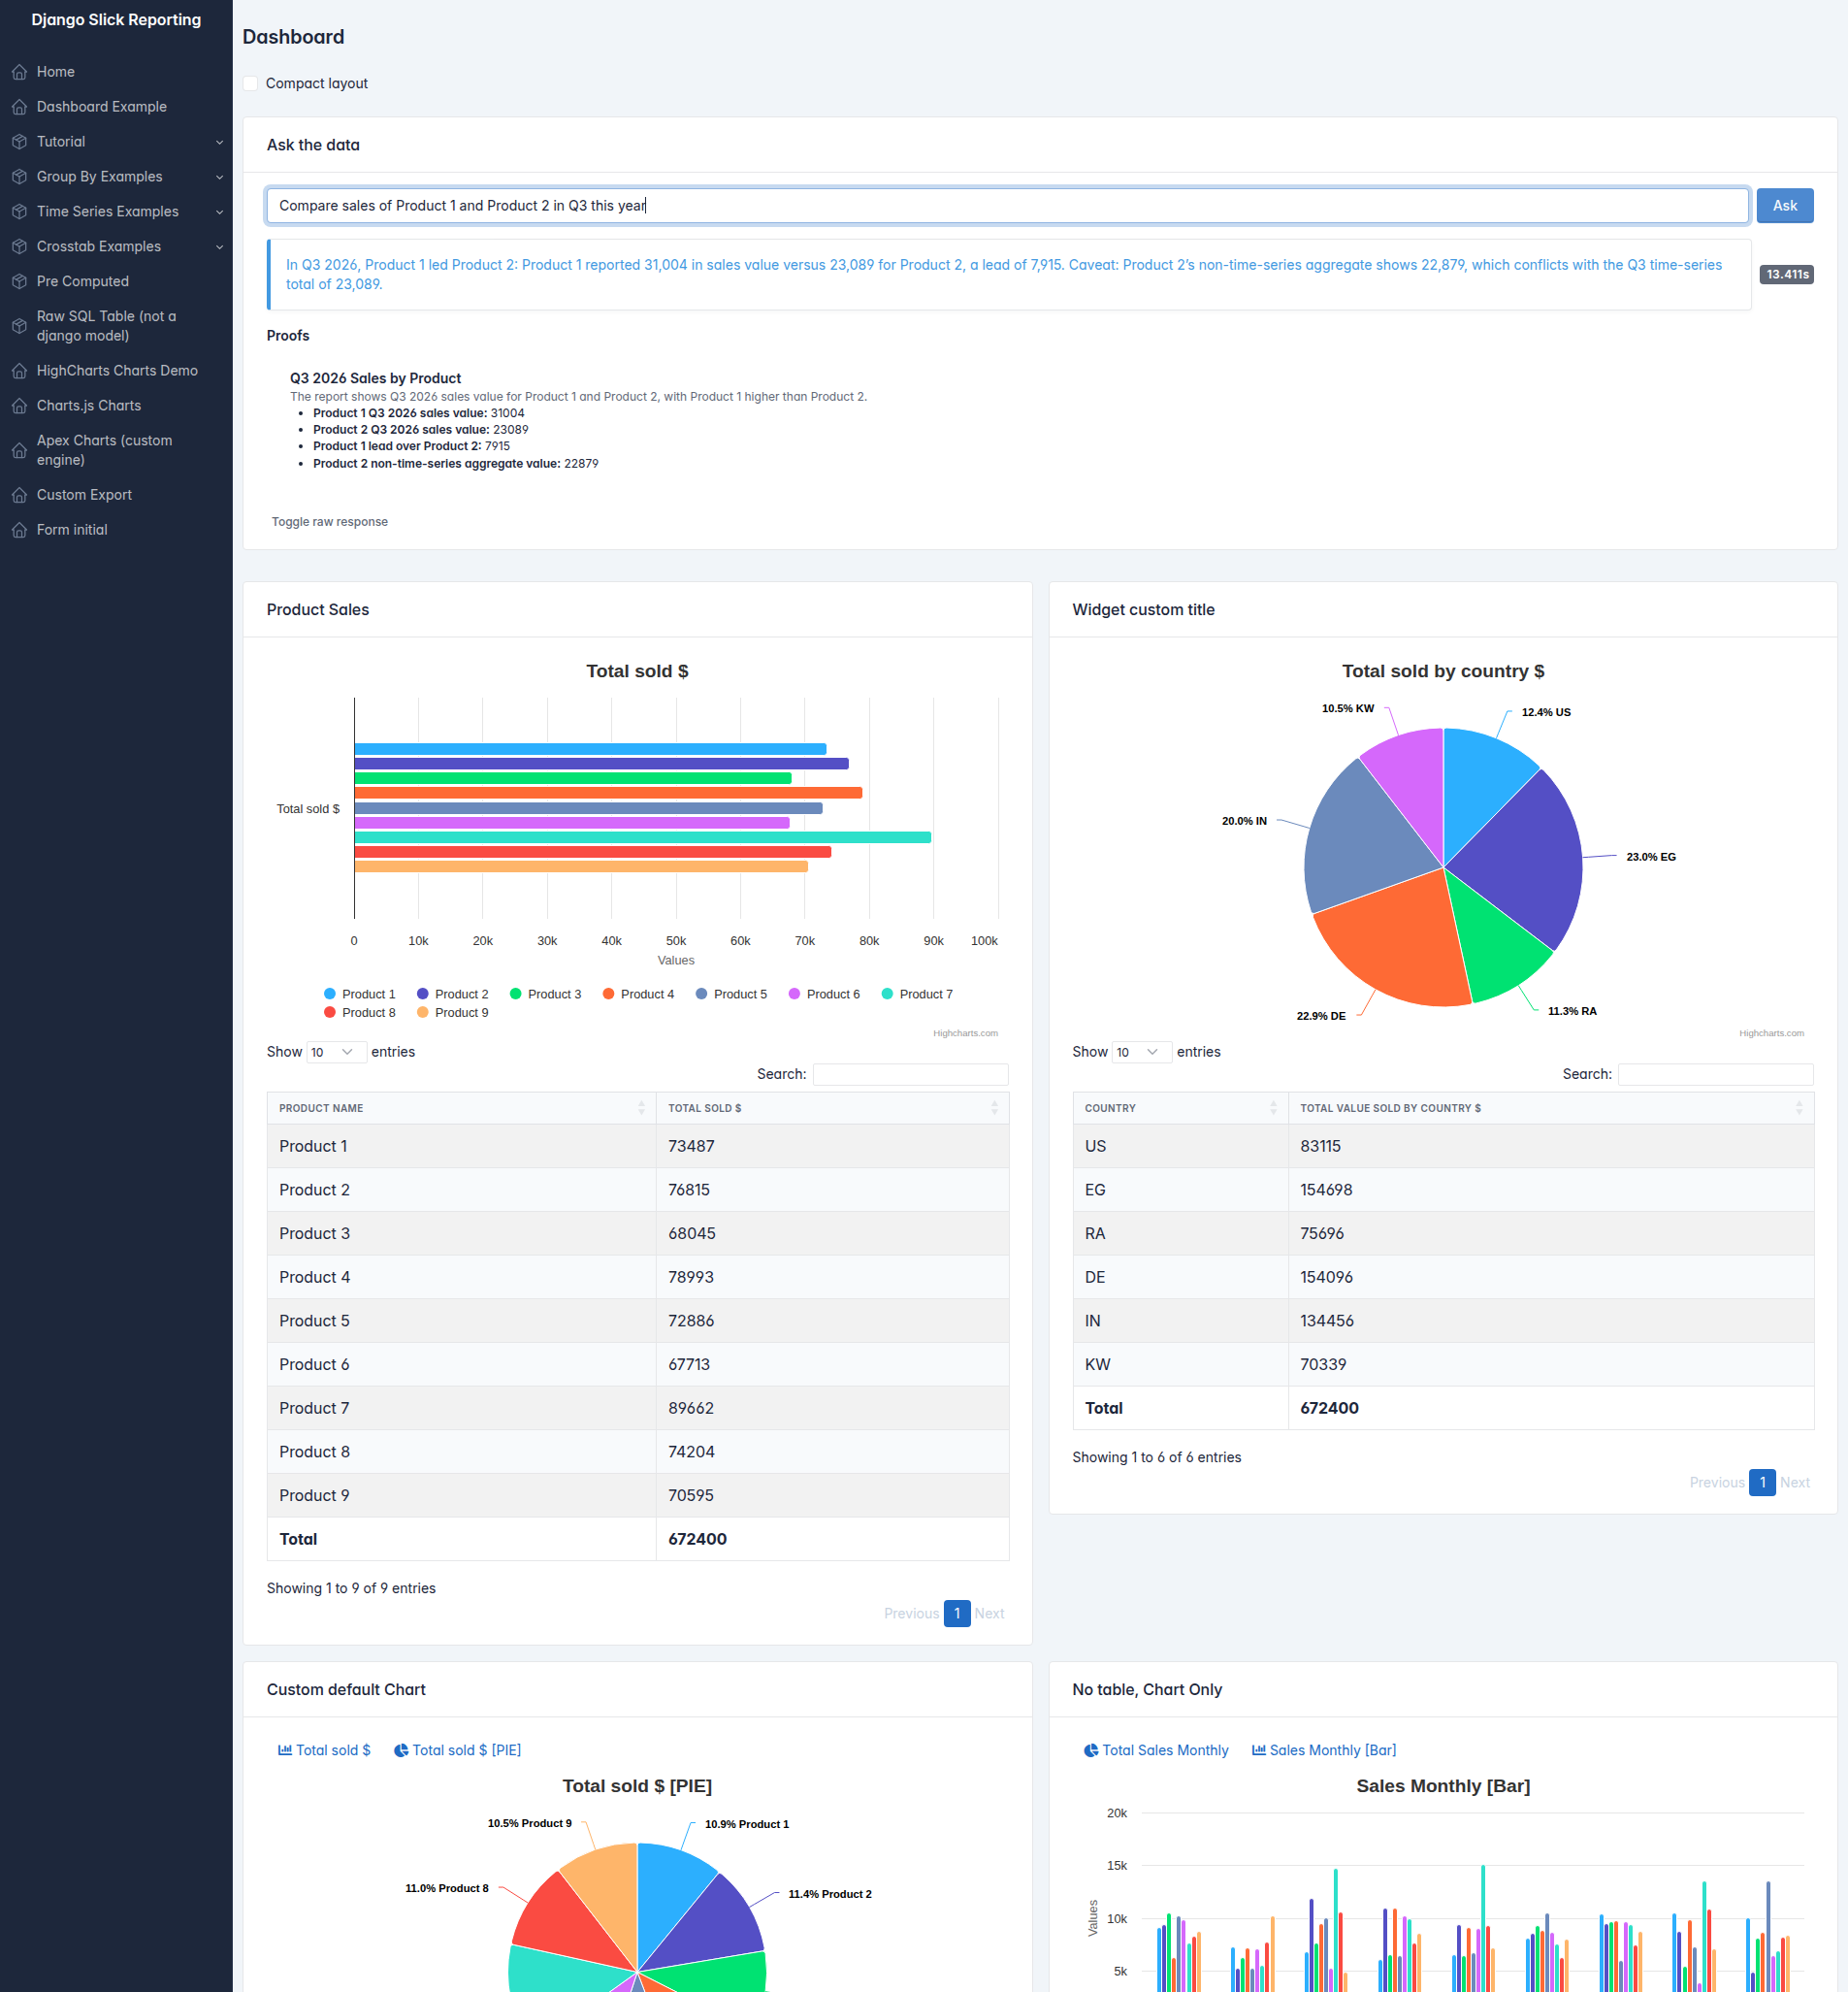Click the Ask button

(1784, 206)
